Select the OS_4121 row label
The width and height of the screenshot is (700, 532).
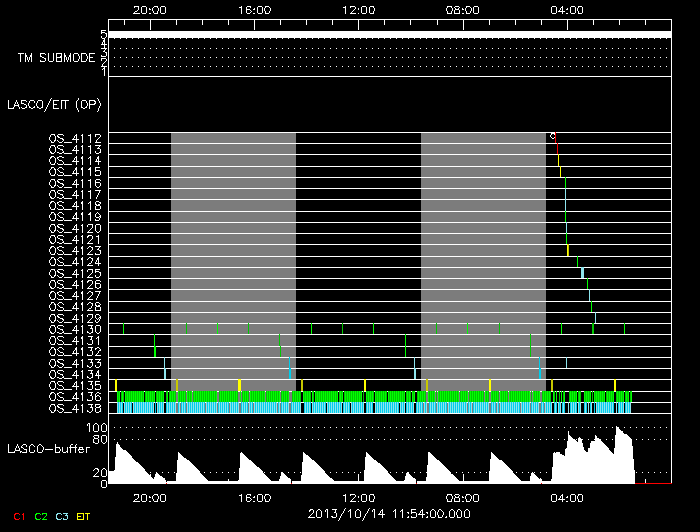pos(75,240)
